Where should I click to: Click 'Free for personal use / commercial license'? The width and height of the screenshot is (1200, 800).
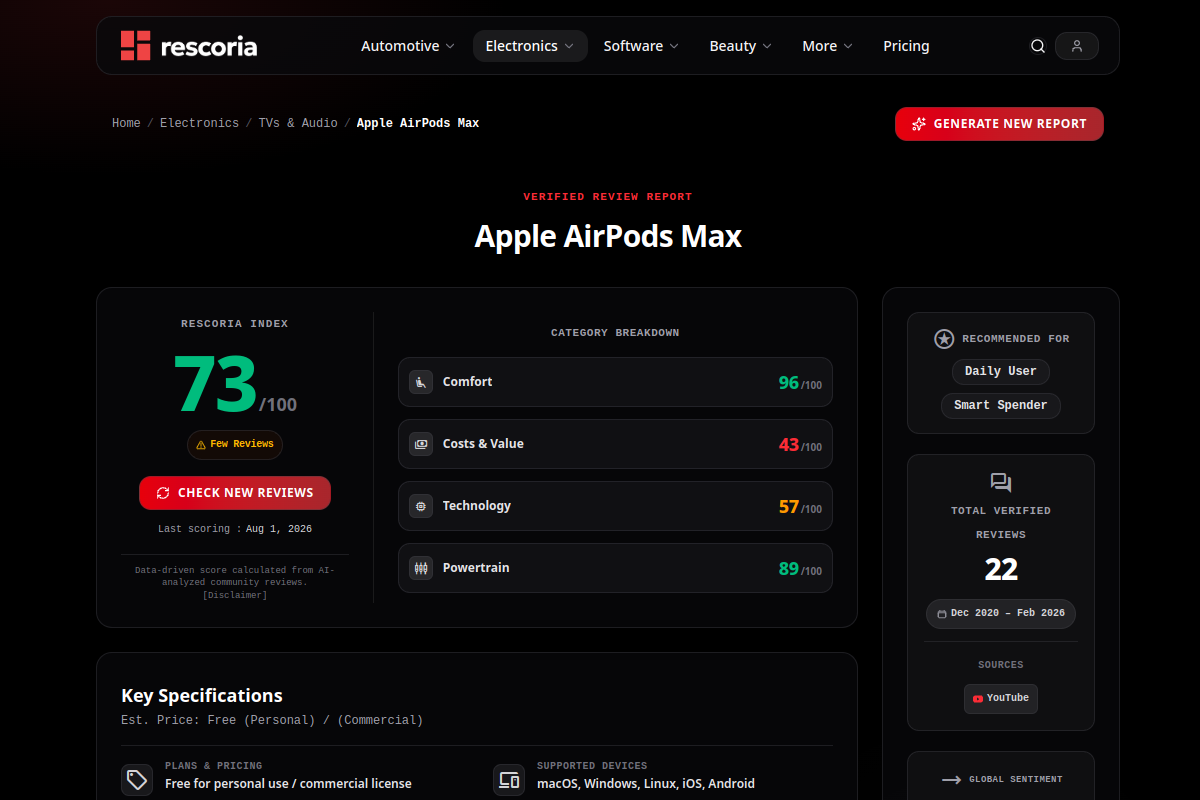[288, 784]
